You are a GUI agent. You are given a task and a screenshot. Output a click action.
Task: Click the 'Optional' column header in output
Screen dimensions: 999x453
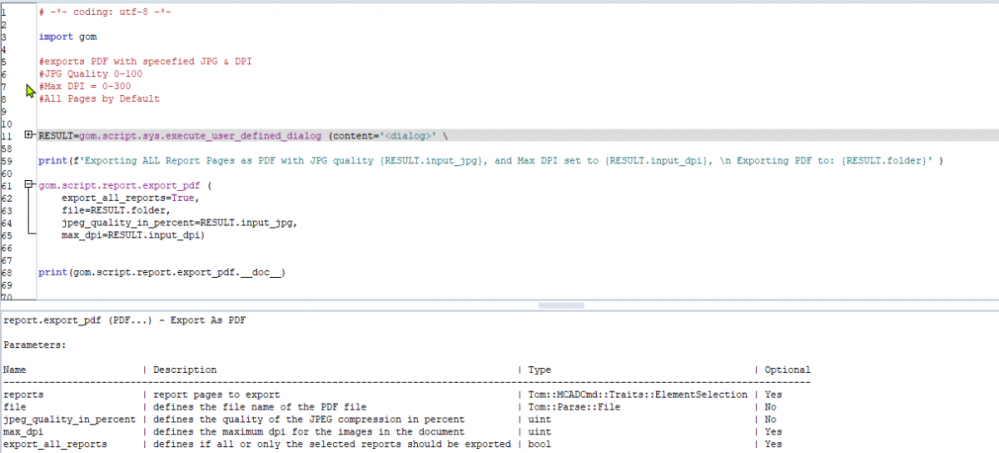click(787, 370)
